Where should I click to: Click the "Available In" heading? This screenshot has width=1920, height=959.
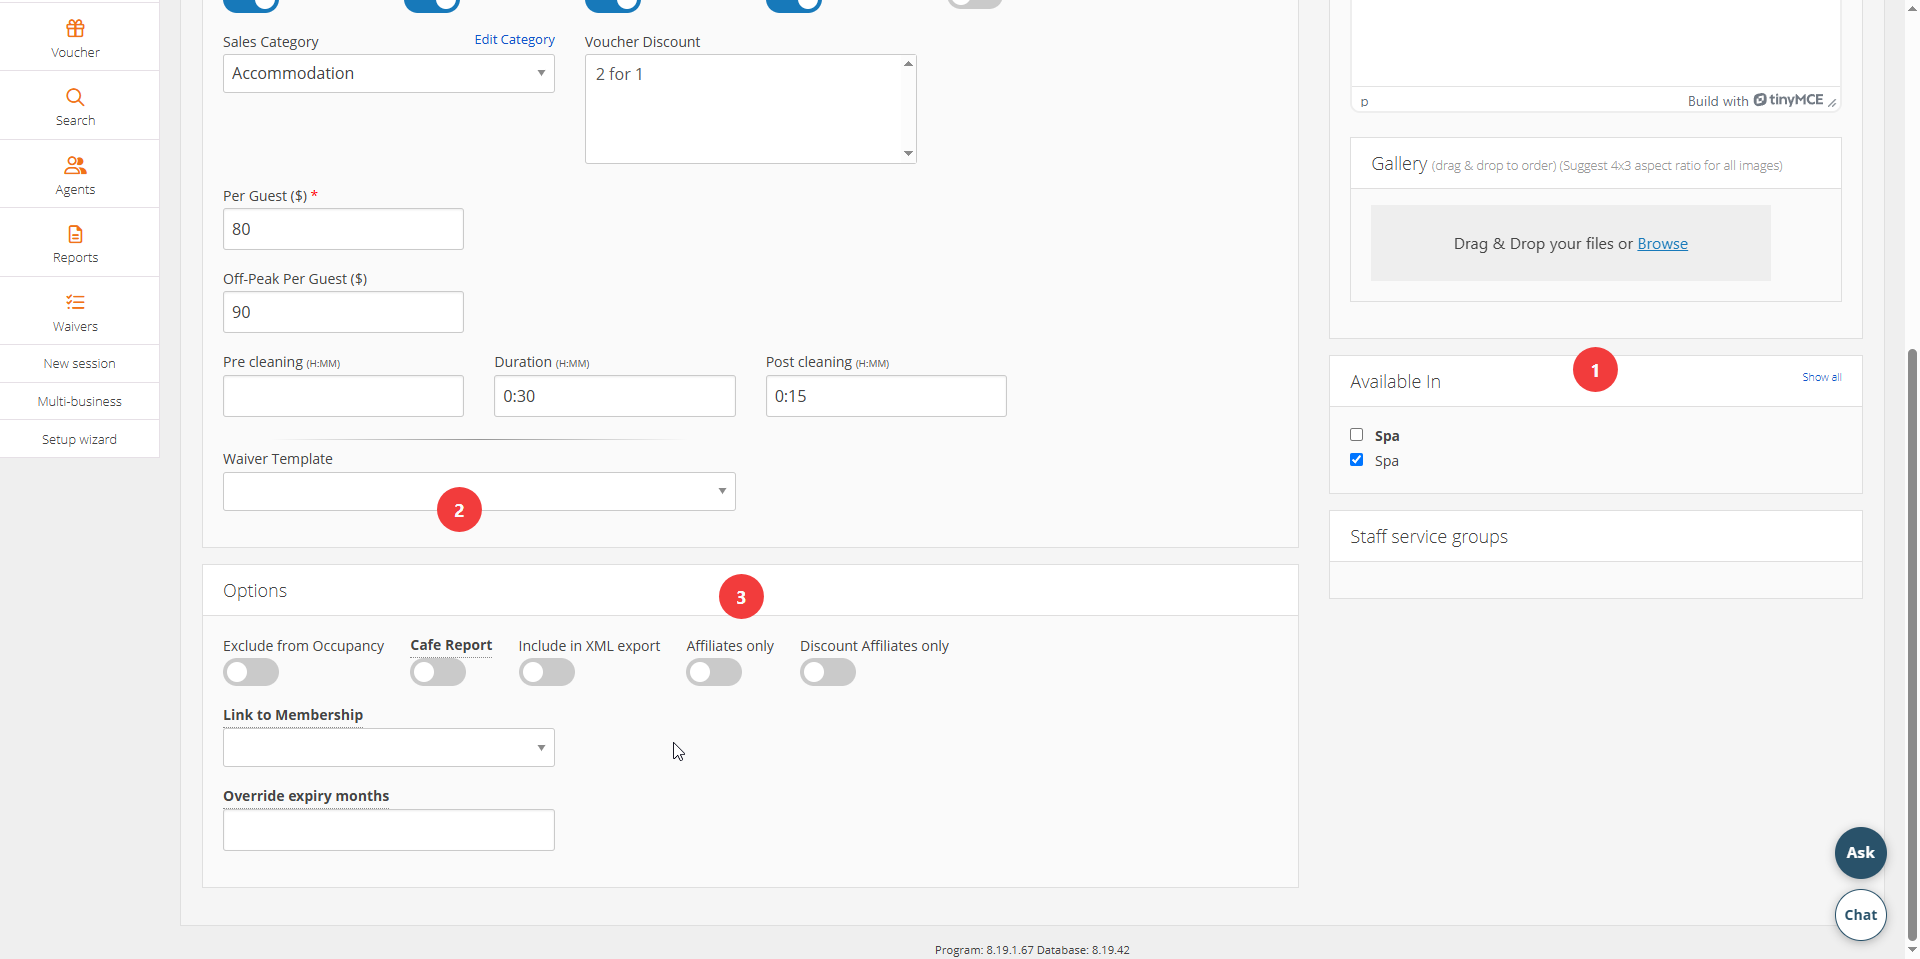pyautogui.click(x=1395, y=382)
